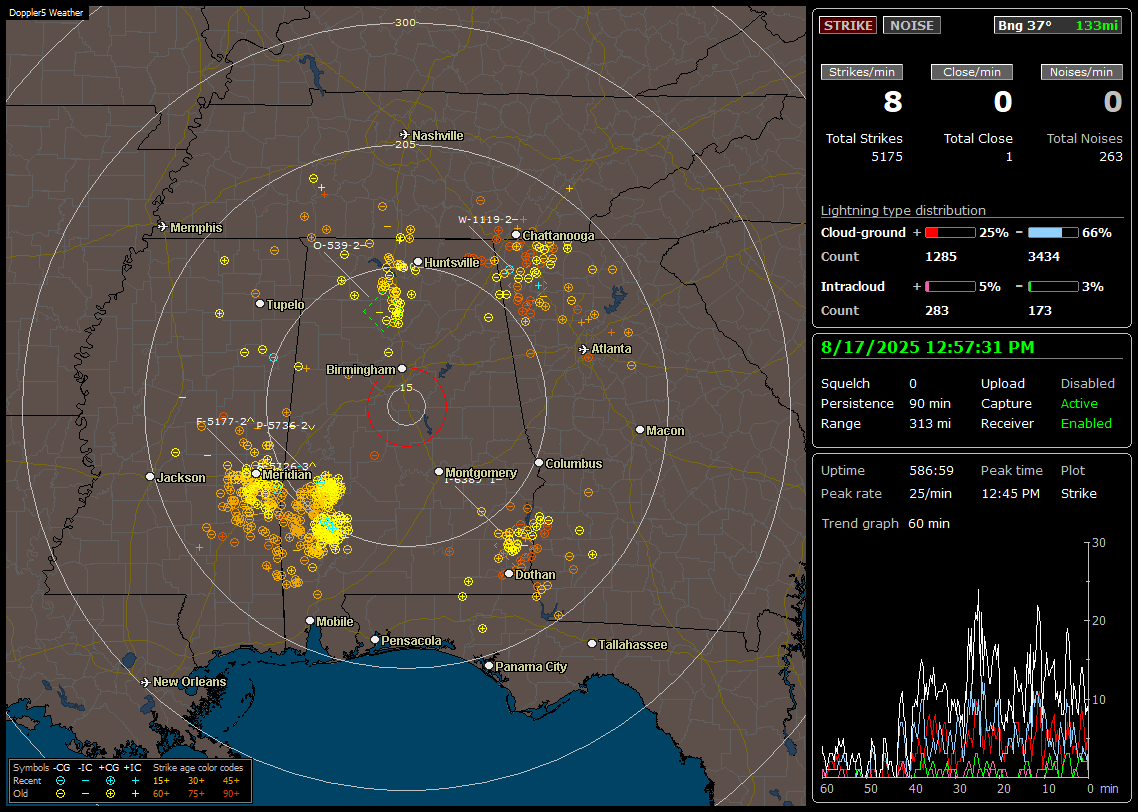1138x812 pixels.
Task: Click the positive cloud-ground count 1285
Action: point(941,257)
